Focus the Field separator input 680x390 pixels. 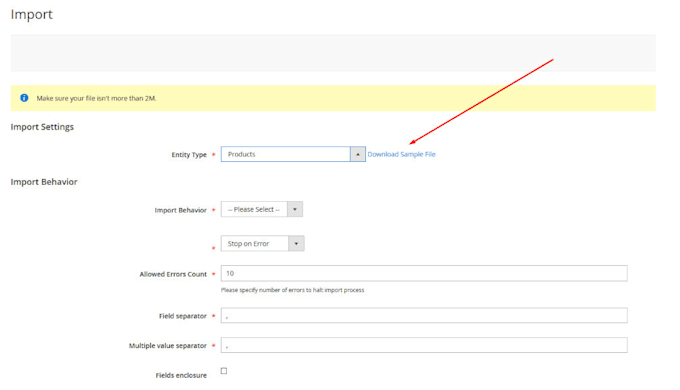coord(424,315)
